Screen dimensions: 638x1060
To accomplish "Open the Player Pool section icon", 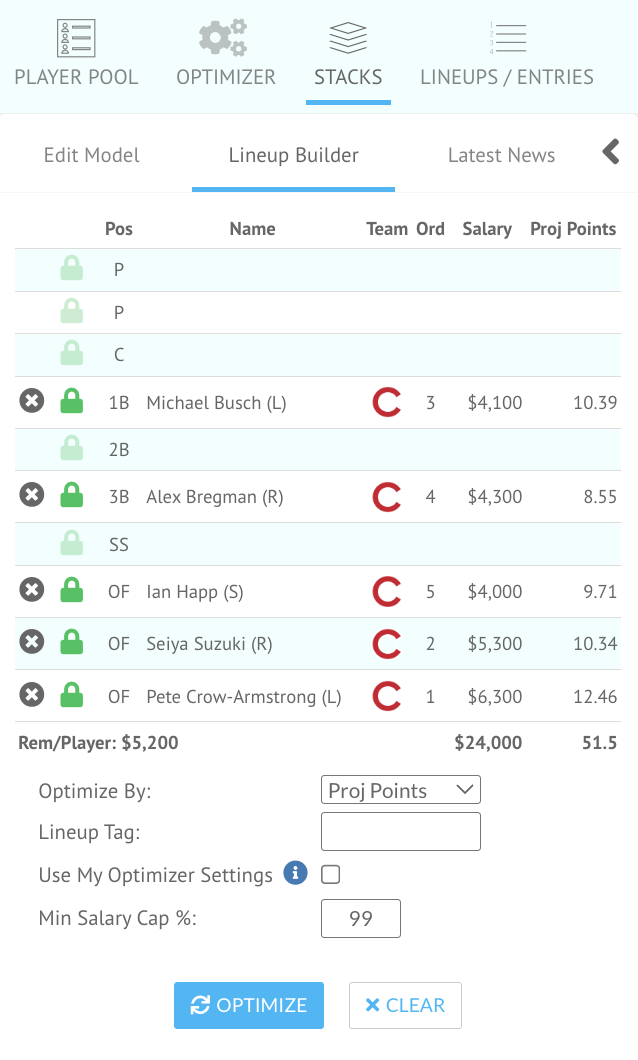I will (76, 39).
